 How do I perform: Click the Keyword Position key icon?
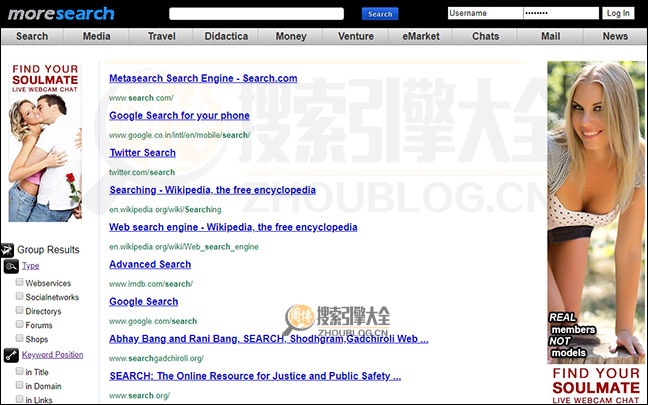click(11, 355)
